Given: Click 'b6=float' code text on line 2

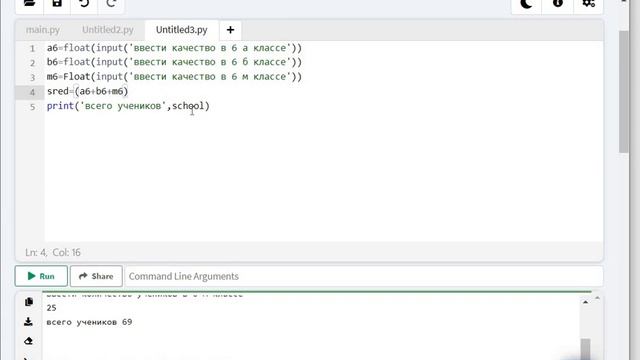Looking at the screenshot, I should pos(68,62).
